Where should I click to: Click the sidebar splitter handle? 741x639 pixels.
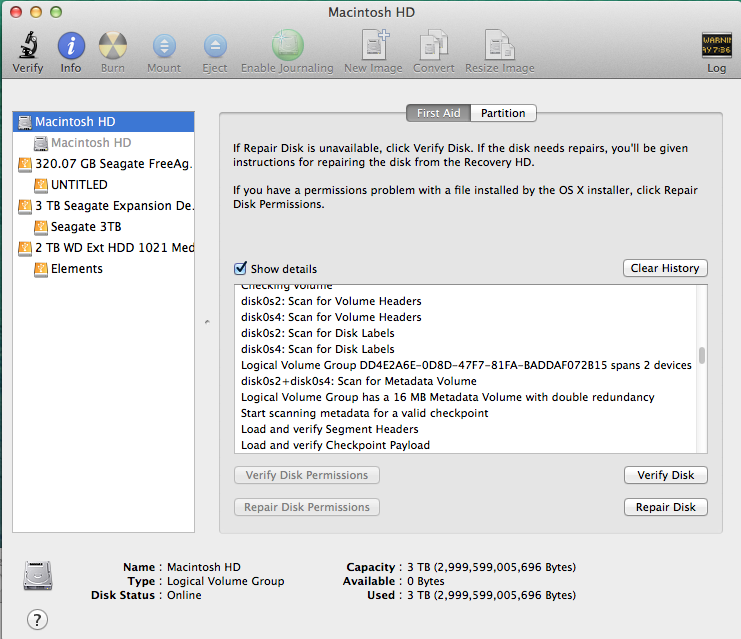pyautogui.click(x=207, y=322)
